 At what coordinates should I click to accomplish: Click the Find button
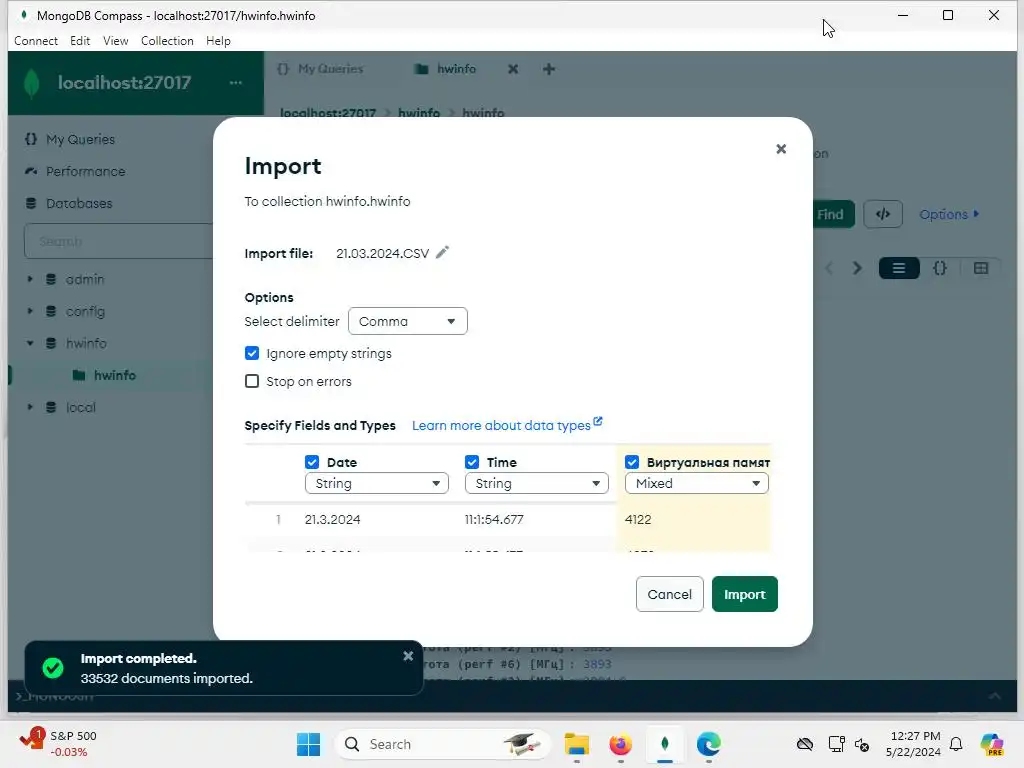[833, 214]
